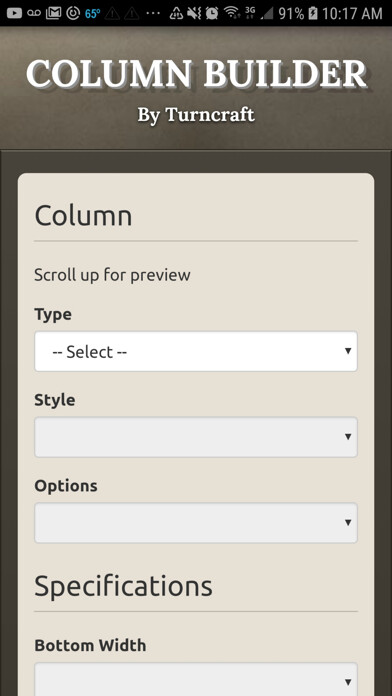The width and height of the screenshot is (392, 696).
Task: Open the Type dropdown showing -- Select --
Action: click(196, 352)
